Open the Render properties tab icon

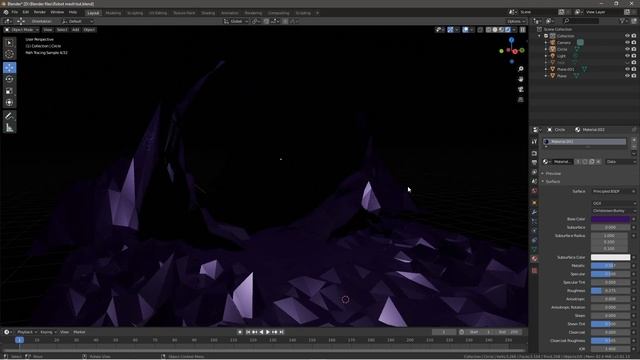(534, 153)
